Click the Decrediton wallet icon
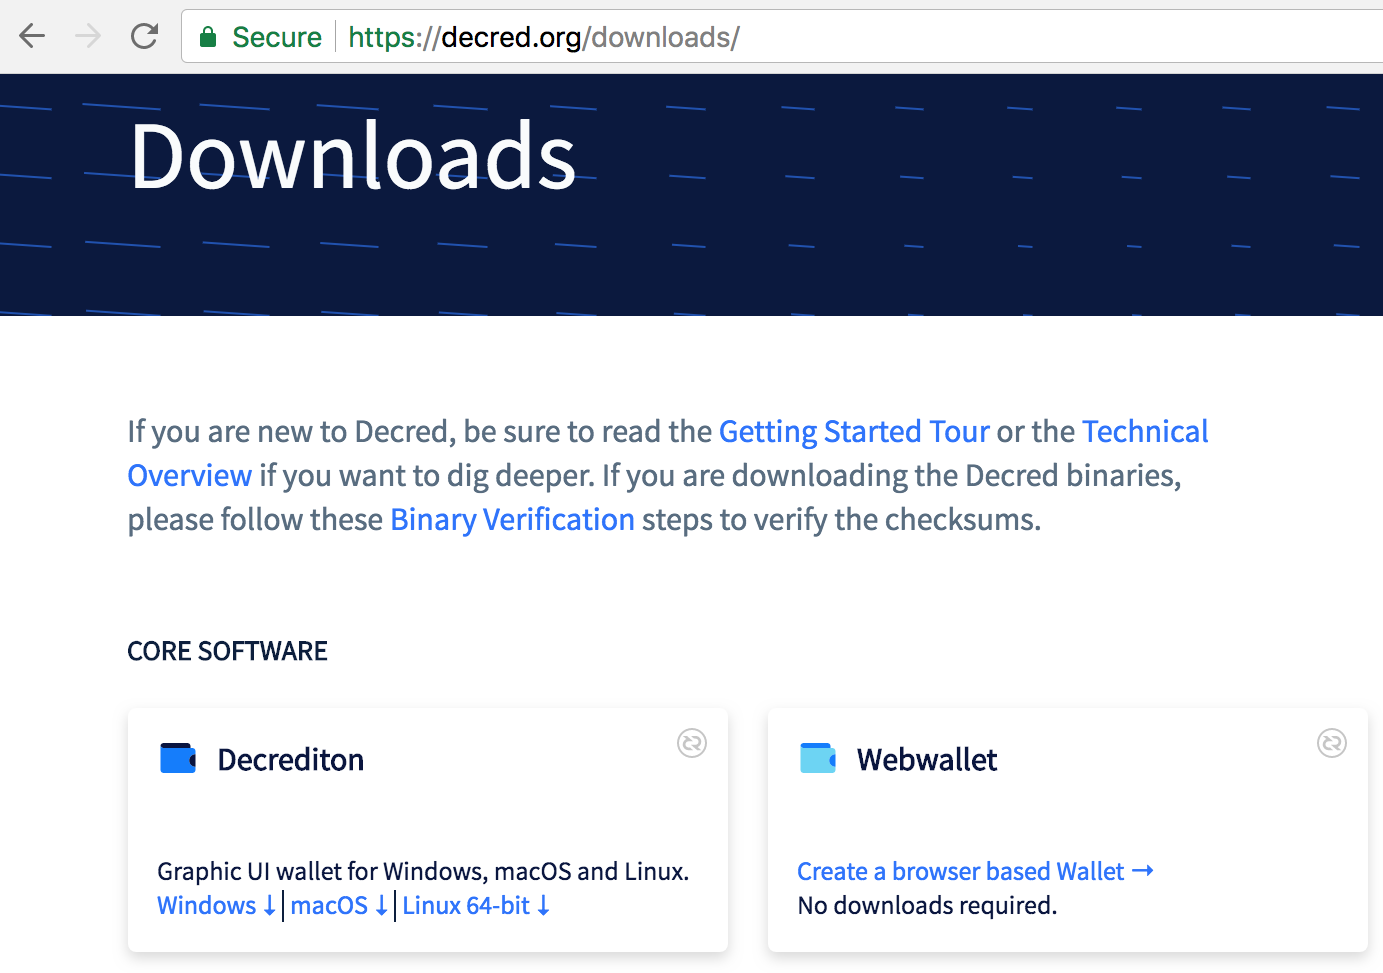This screenshot has height=973, width=1383. [x=178, y=758]
